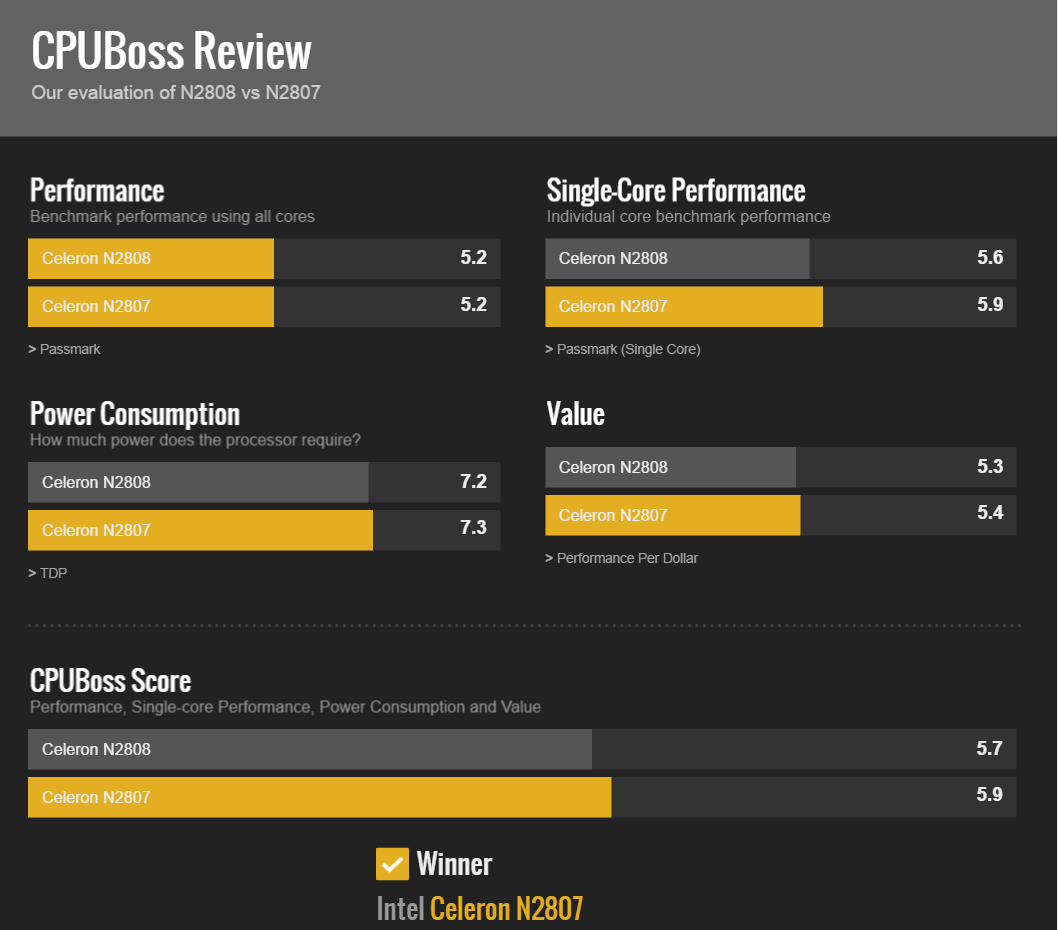This screenshot has width=1058, height=930.
Task: Click Celeron N2808 bar in Value section
Action: pos(781,467)
